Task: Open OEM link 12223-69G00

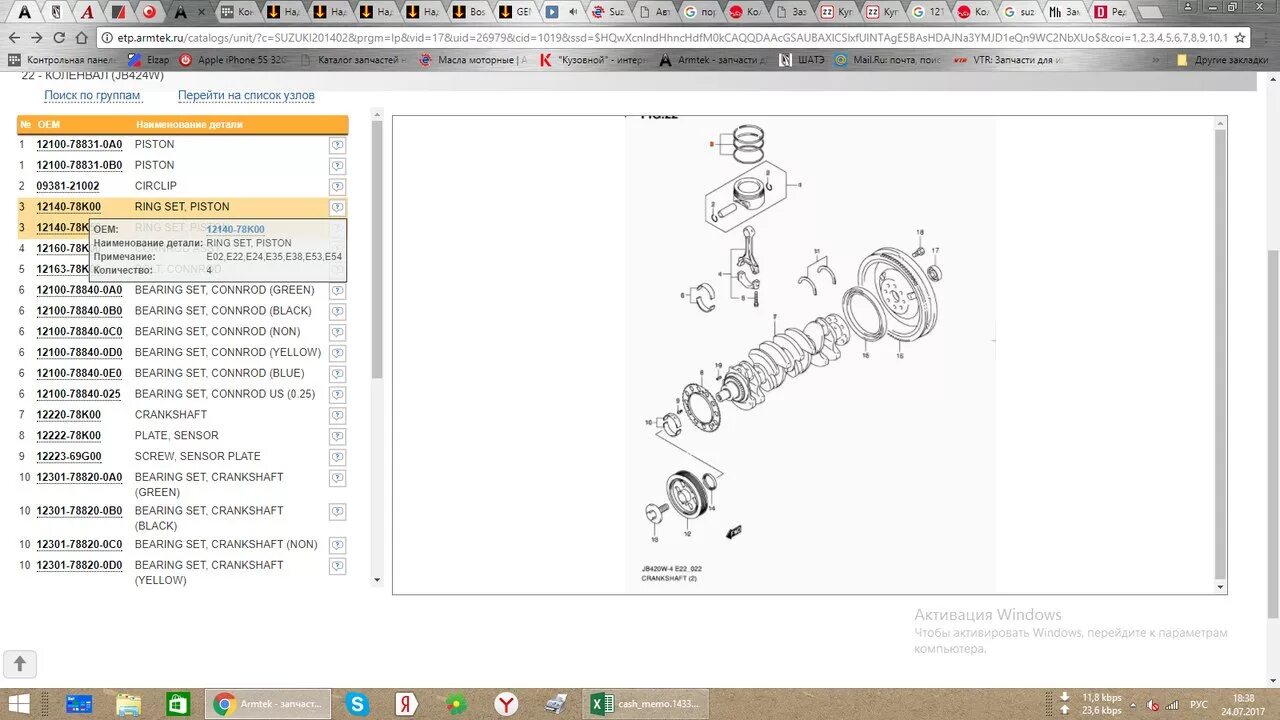Action: click(x=69, y=457)
